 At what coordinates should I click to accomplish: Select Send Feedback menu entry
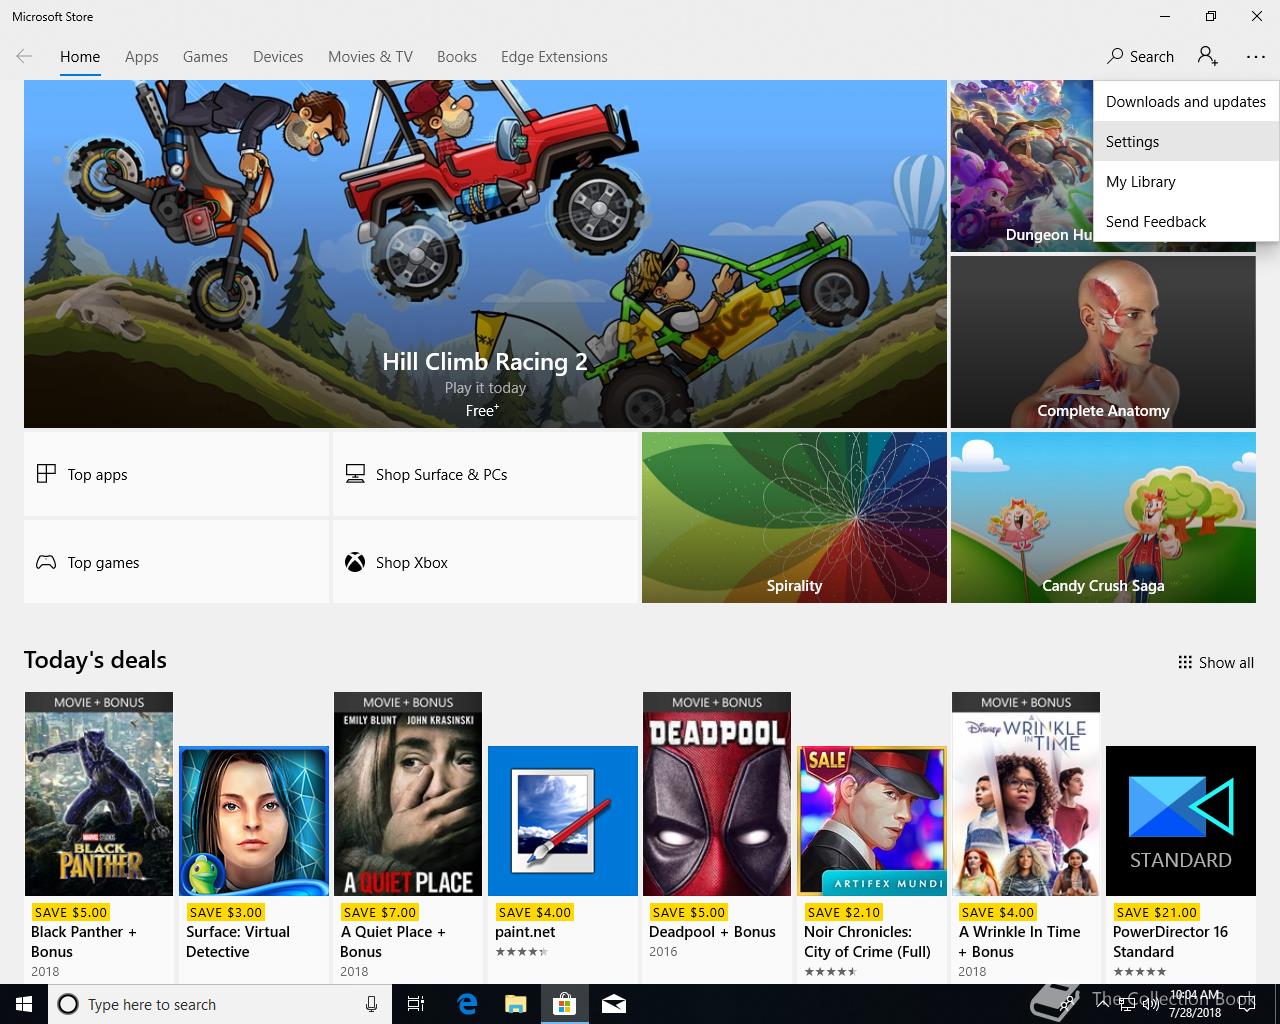pyautogui.click(x=1186, y=222)
